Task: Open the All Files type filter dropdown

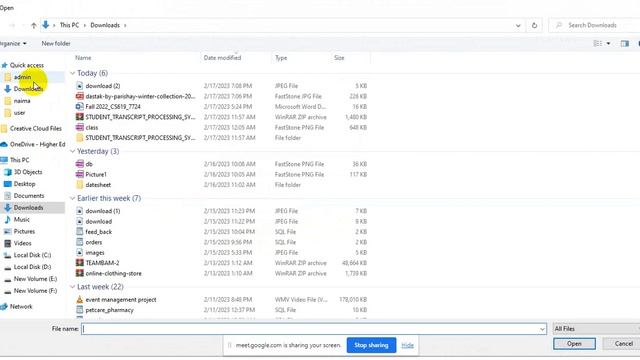Action: coord(596,329)
